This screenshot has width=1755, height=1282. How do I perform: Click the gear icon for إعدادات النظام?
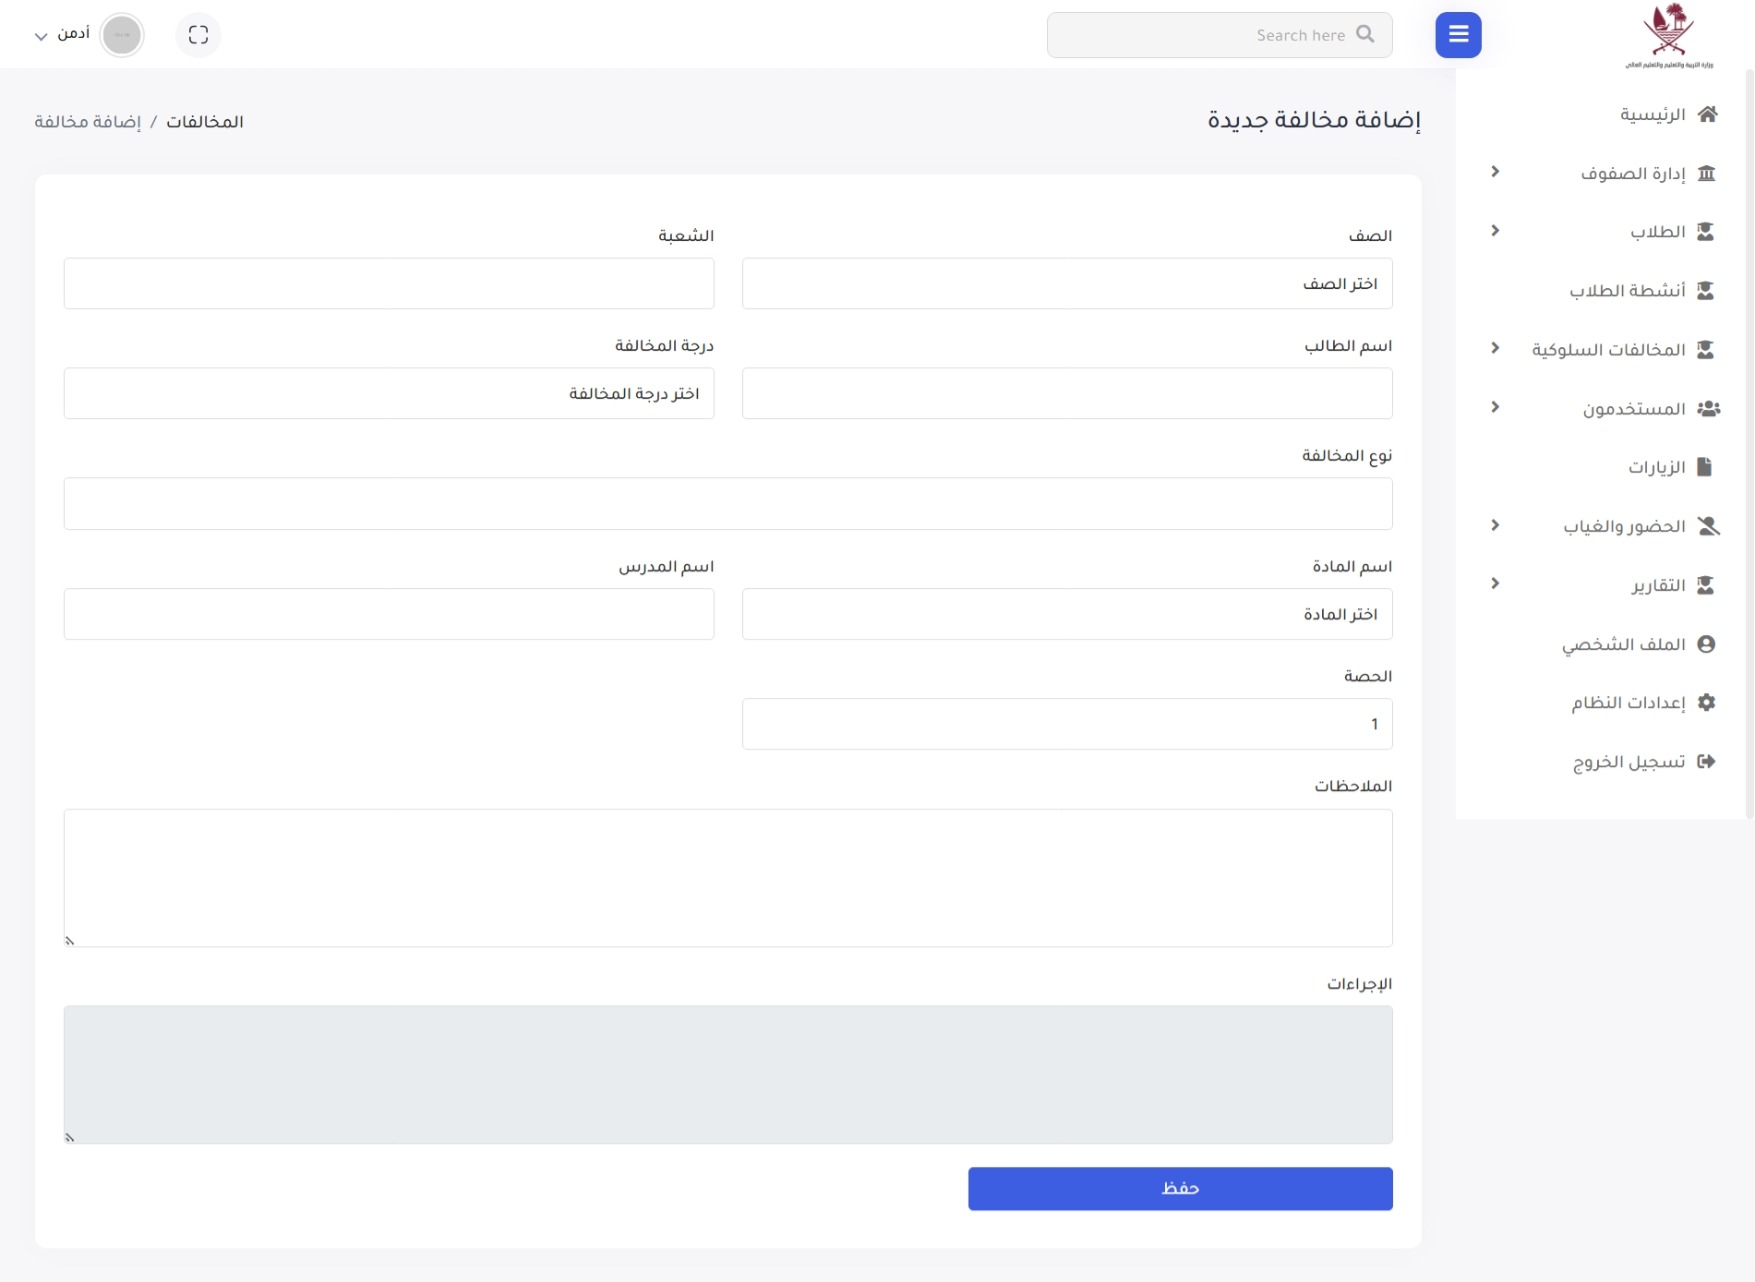click(1706, 702)
